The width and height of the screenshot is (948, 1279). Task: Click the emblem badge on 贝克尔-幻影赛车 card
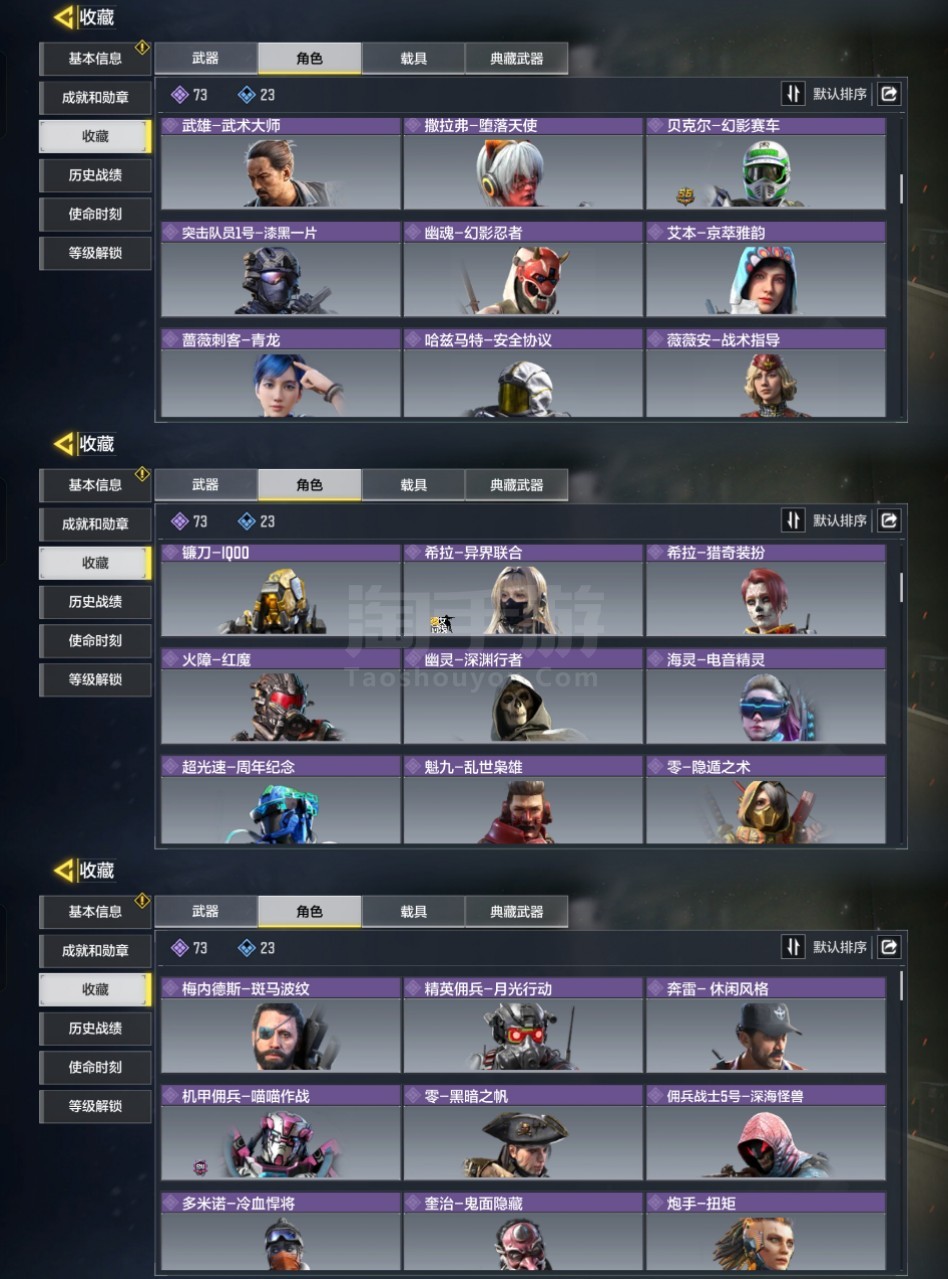click(685, 196)
